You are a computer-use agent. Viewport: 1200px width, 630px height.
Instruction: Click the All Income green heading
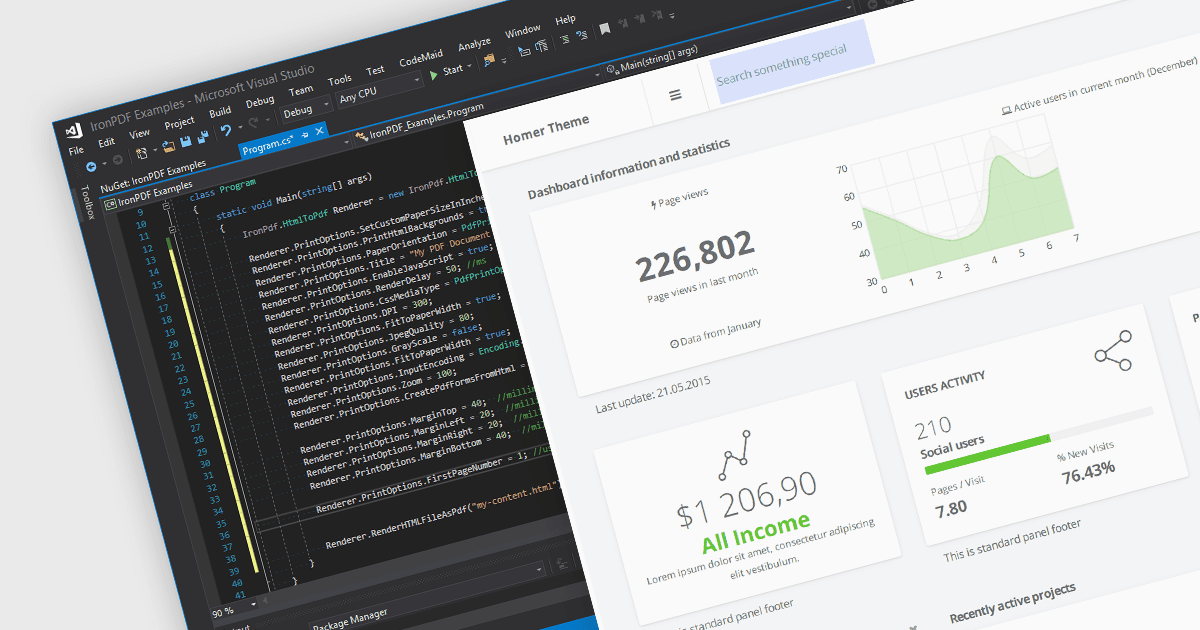755,533
